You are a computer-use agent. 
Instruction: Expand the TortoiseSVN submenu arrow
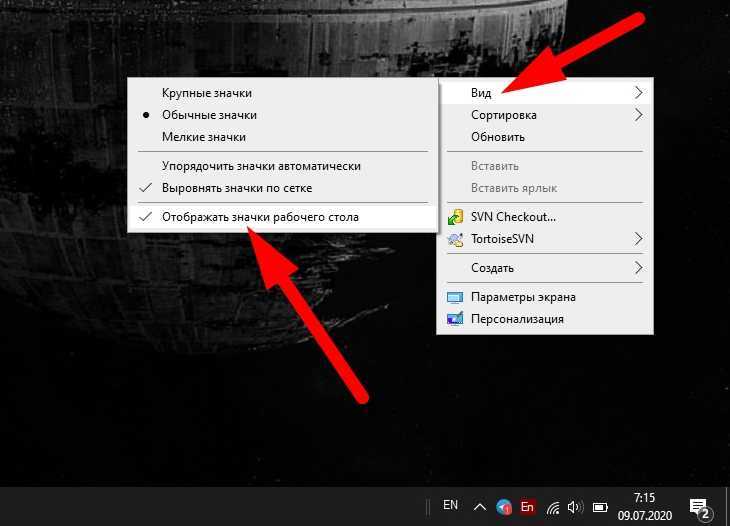639,239
